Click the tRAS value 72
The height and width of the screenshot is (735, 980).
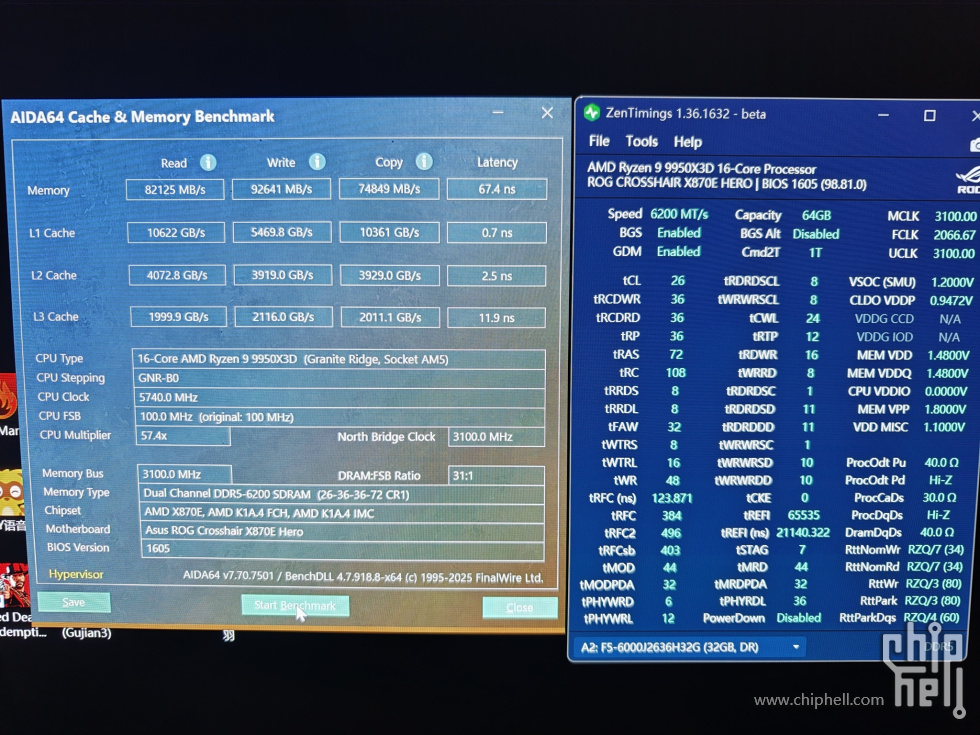click(676, 354)
